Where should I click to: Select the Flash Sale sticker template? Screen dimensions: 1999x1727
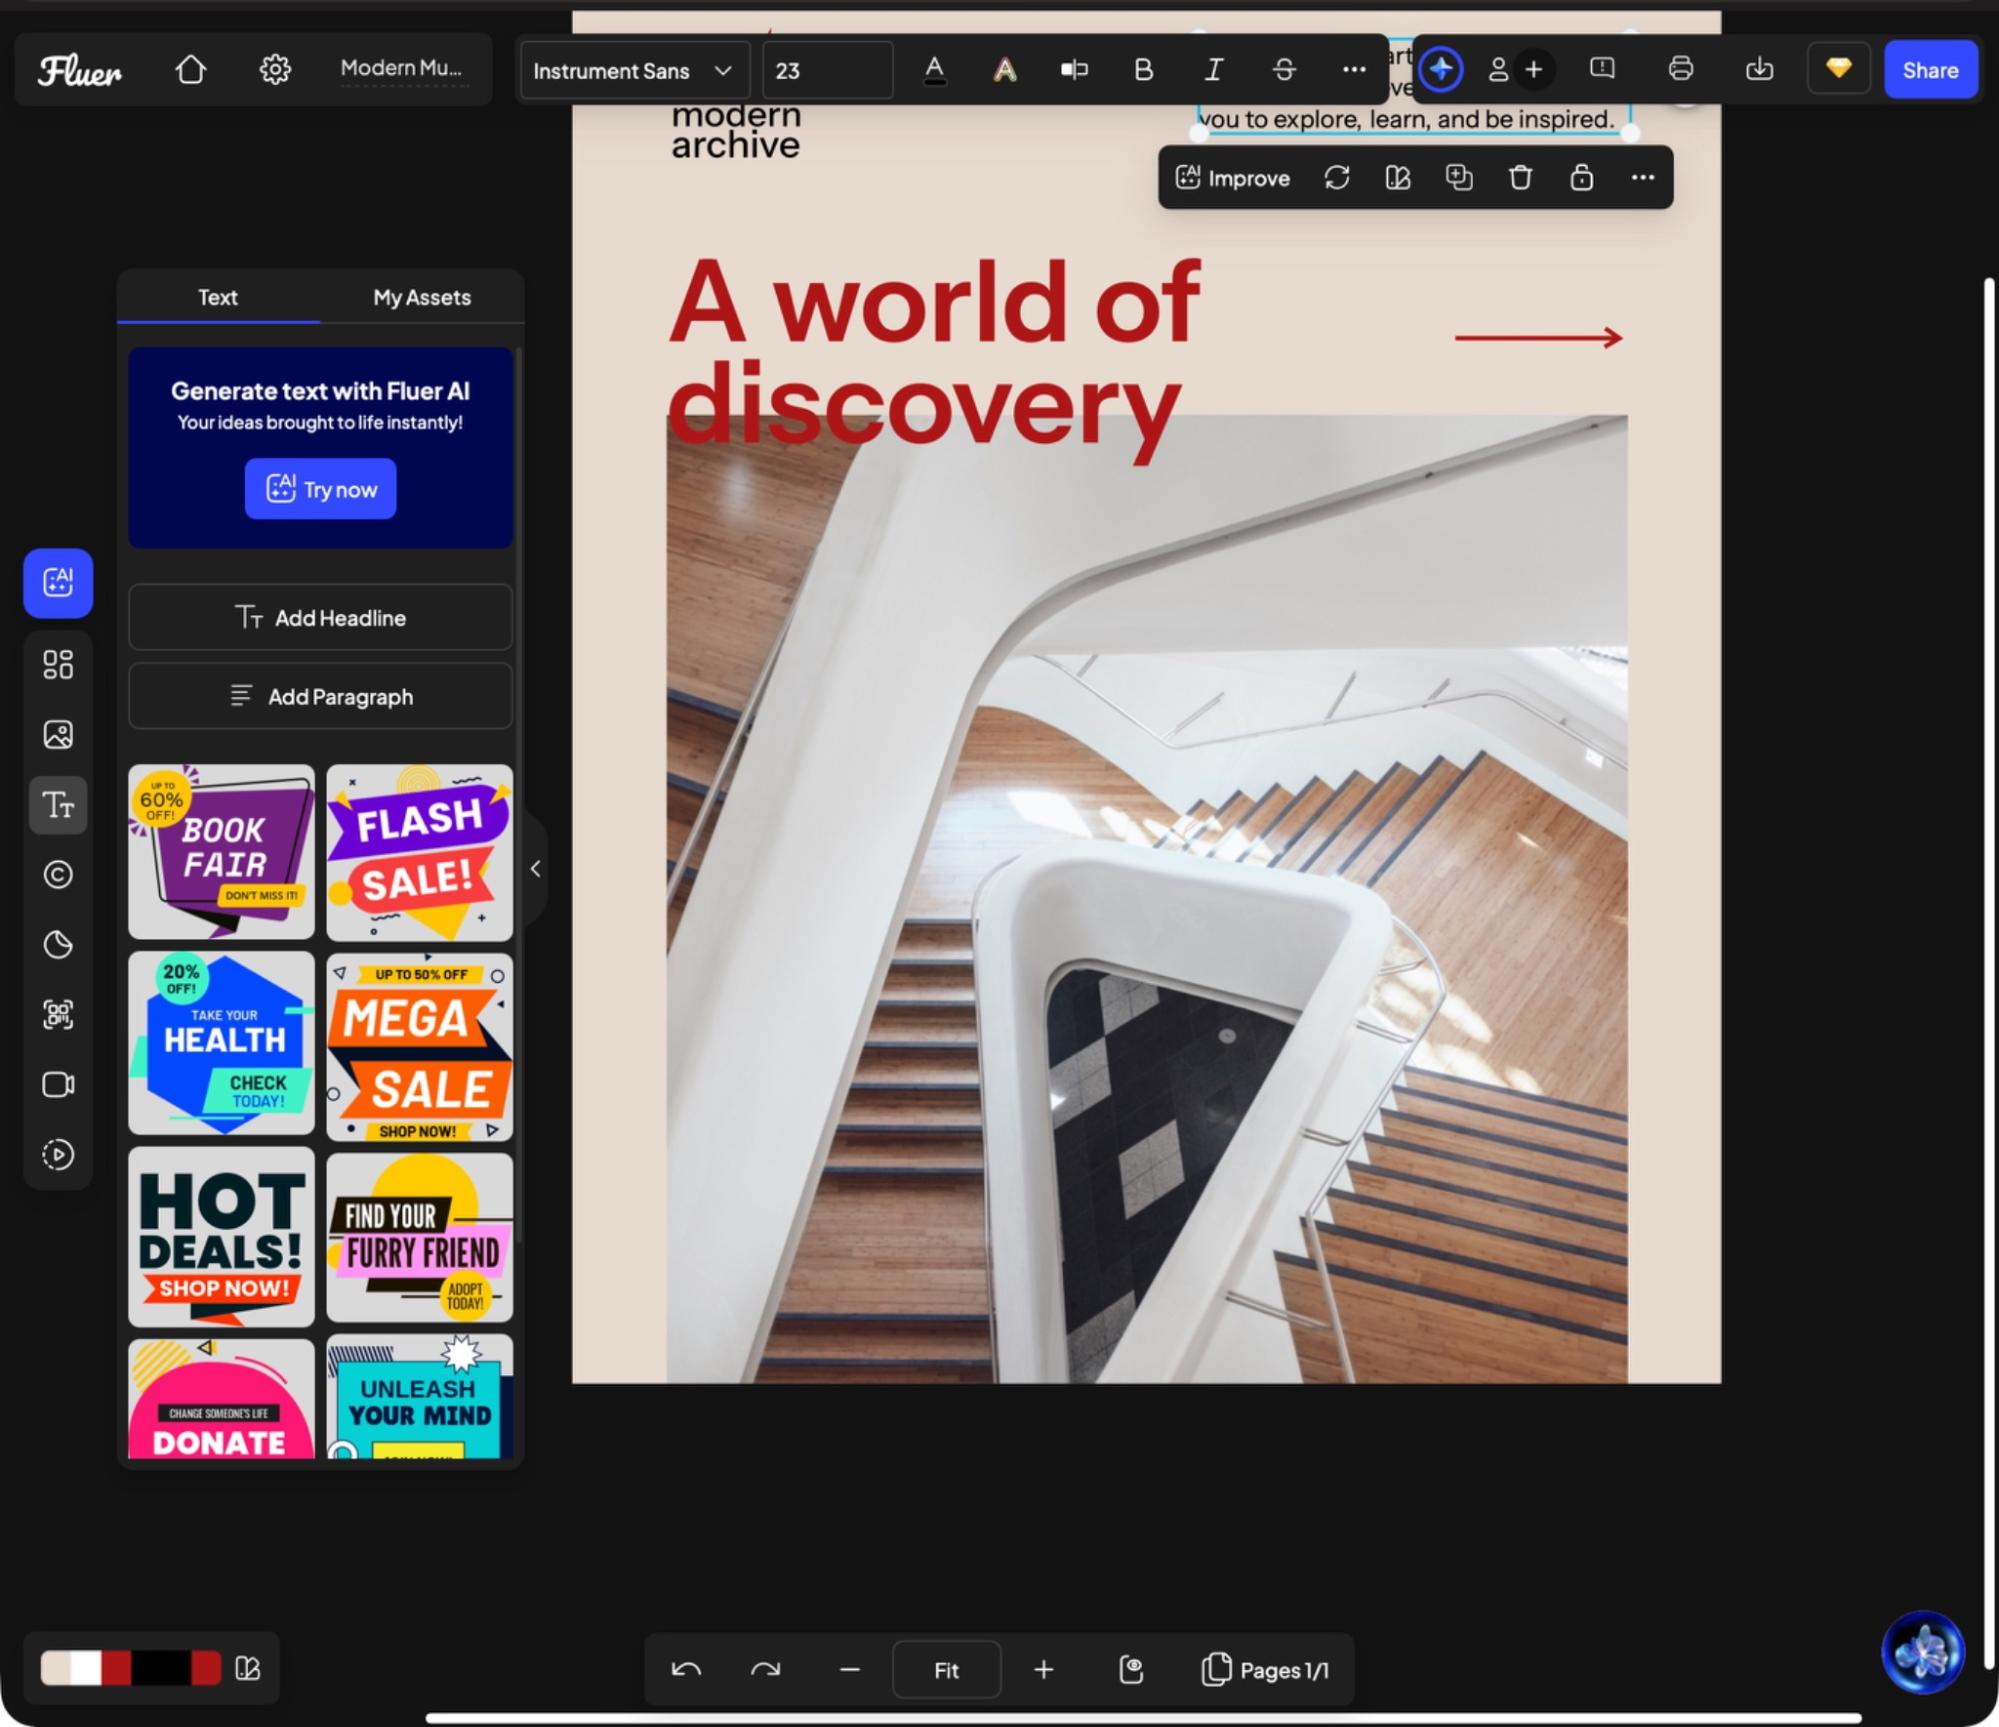click(419, 852)
